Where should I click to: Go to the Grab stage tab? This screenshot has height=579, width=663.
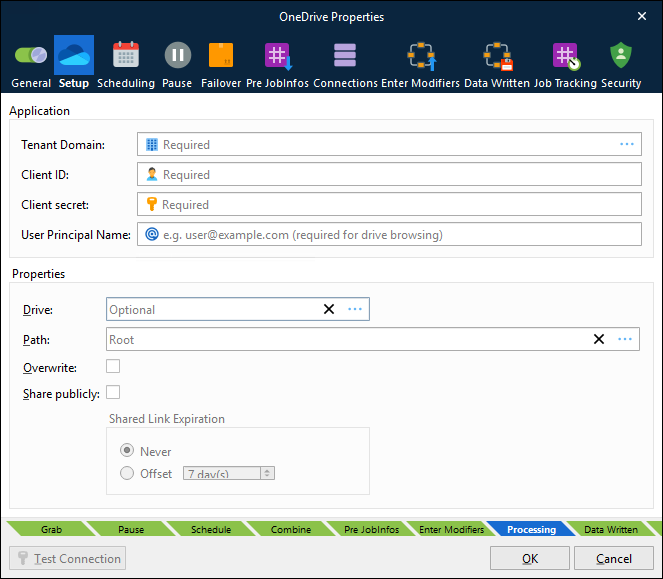52,530
